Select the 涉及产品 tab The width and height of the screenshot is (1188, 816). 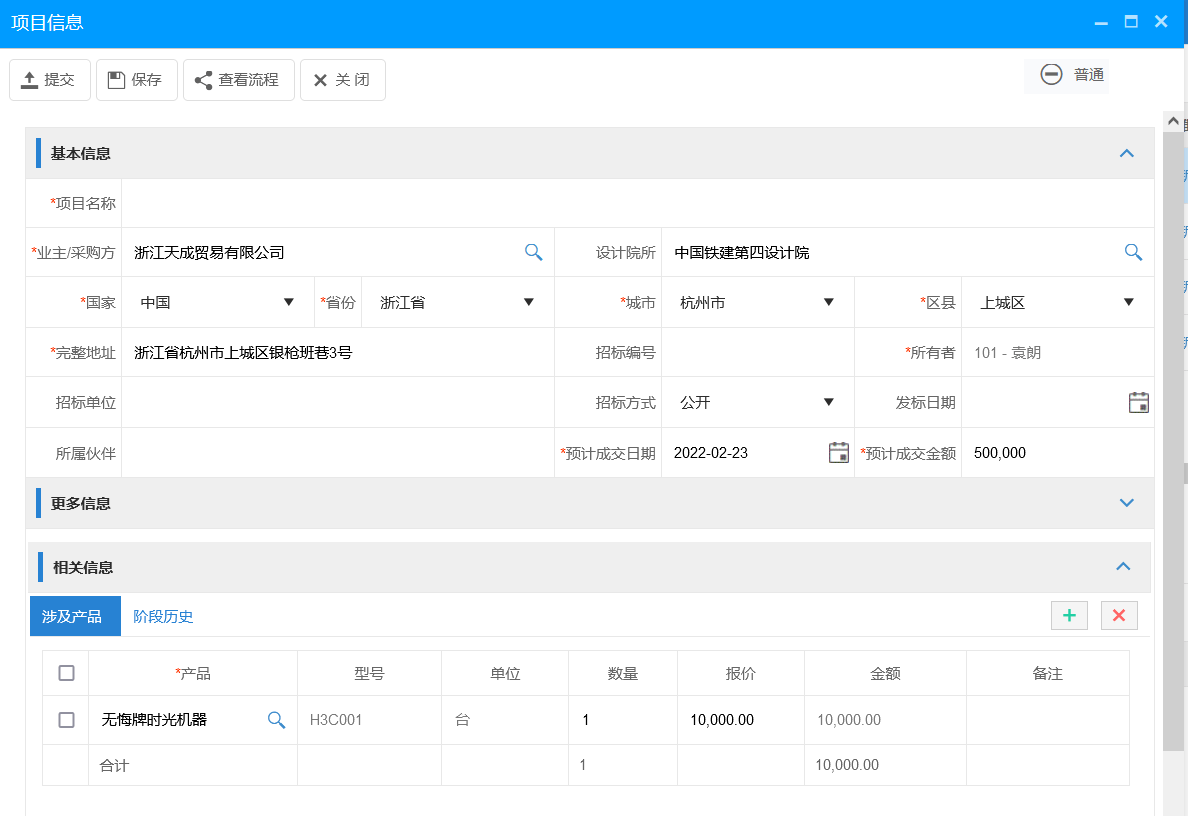coord(73,616)
